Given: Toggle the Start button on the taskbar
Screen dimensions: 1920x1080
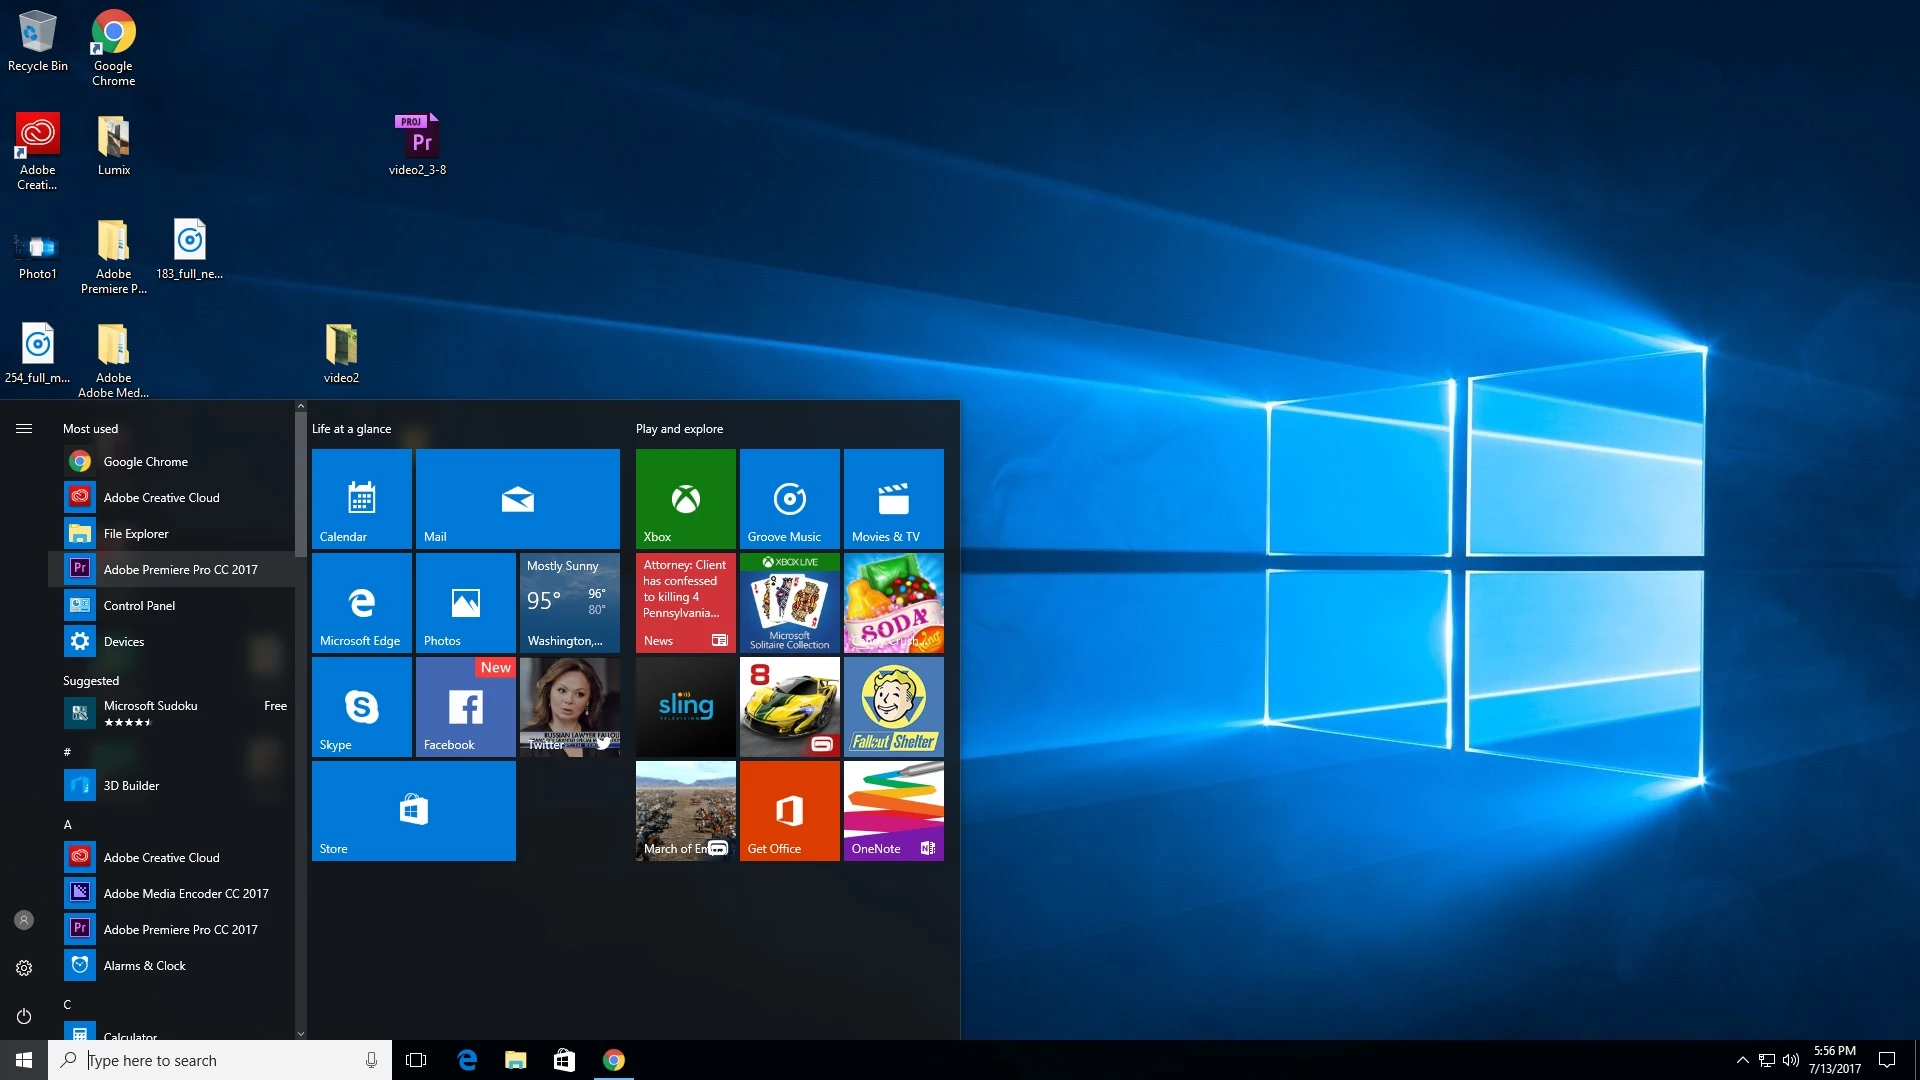Looking at the screenshot, I should (24, 1060).
